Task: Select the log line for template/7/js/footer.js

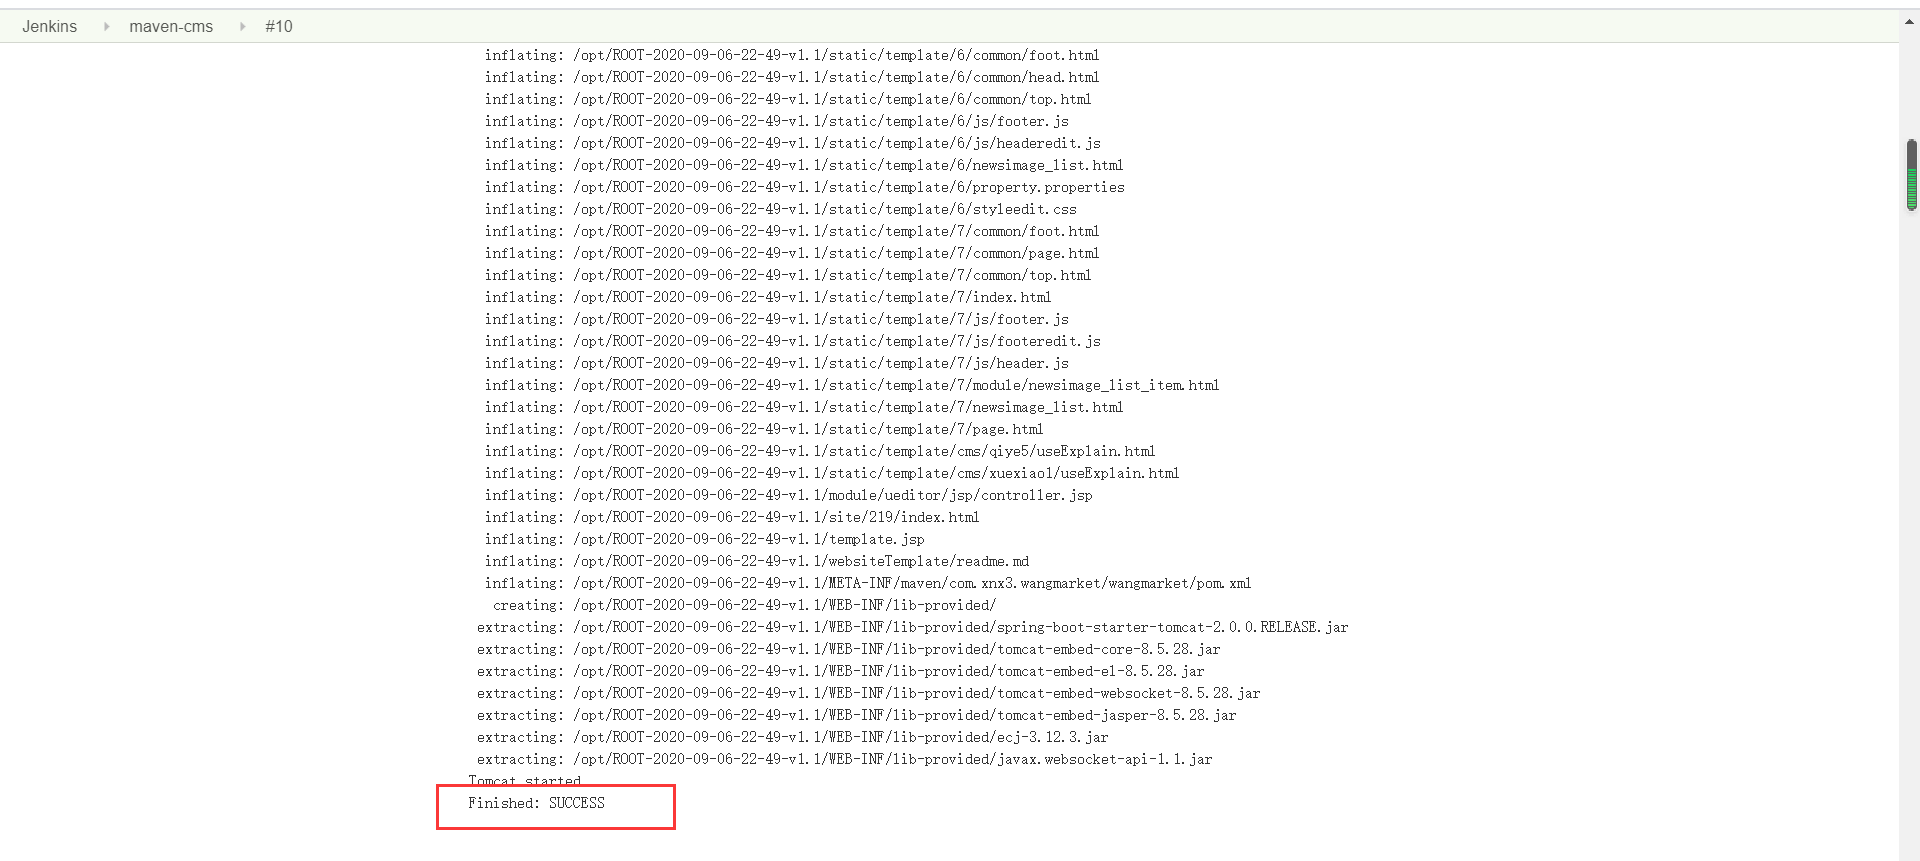Action: [x=777, y=319]
